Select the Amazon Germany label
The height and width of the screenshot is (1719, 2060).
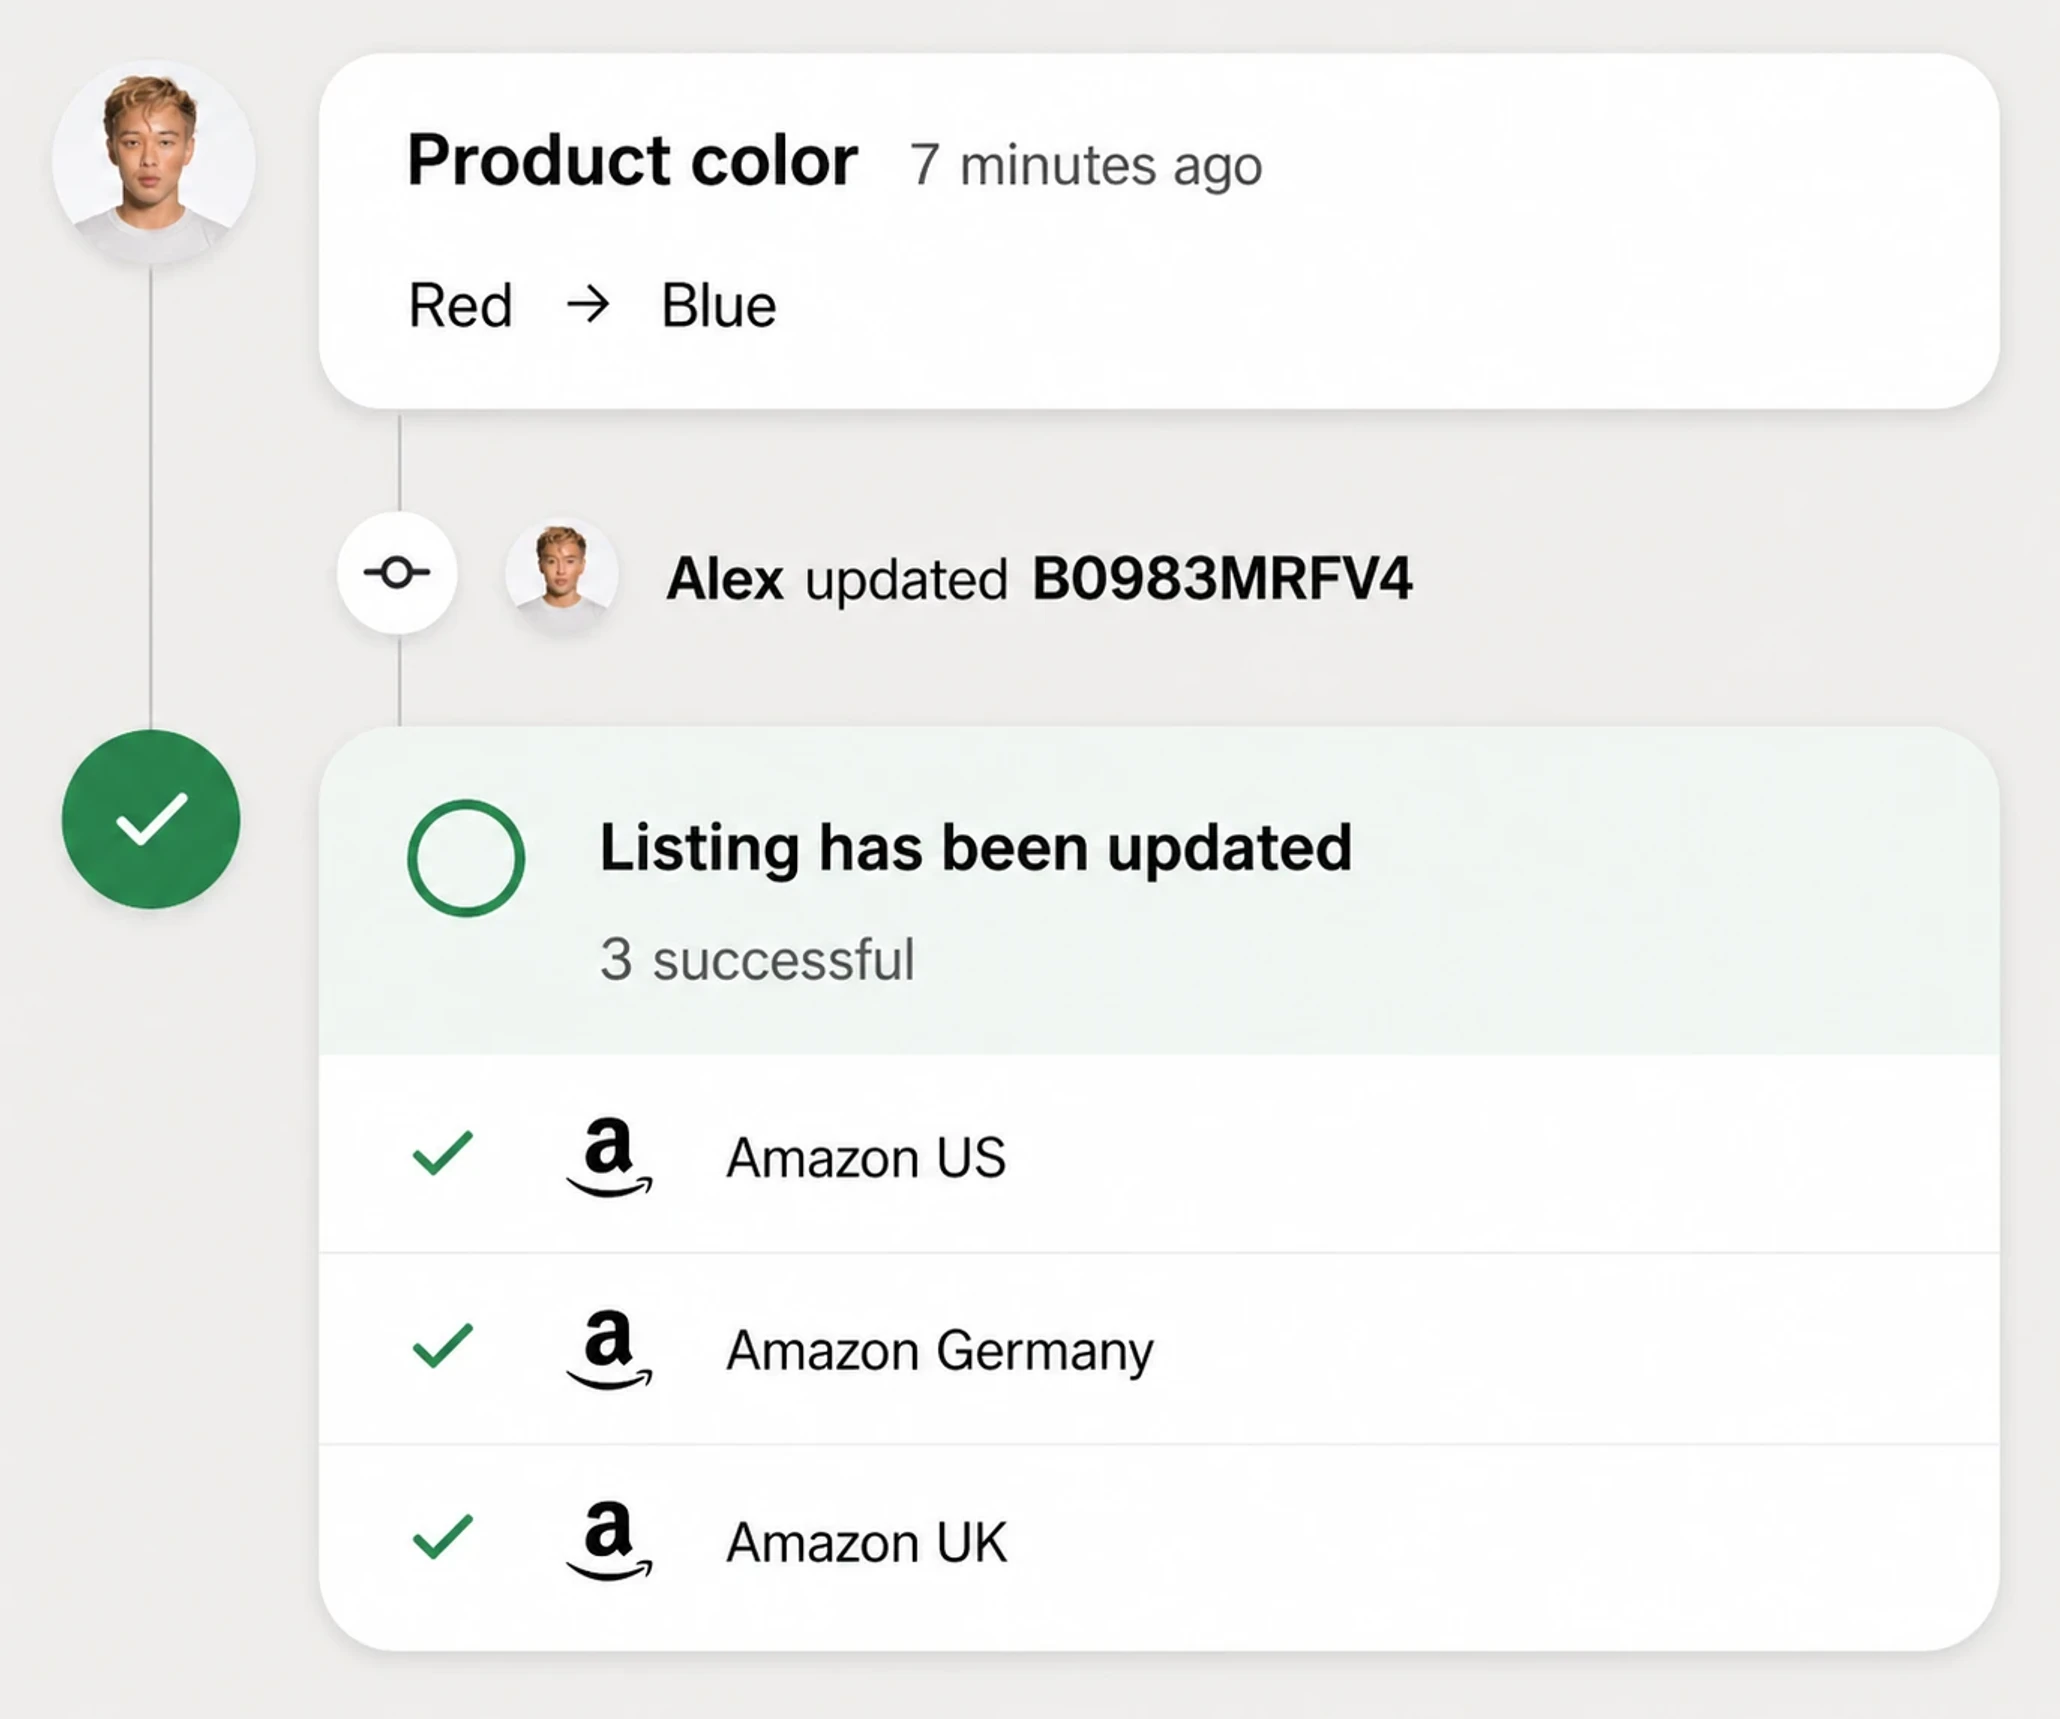coord(940,1352)
